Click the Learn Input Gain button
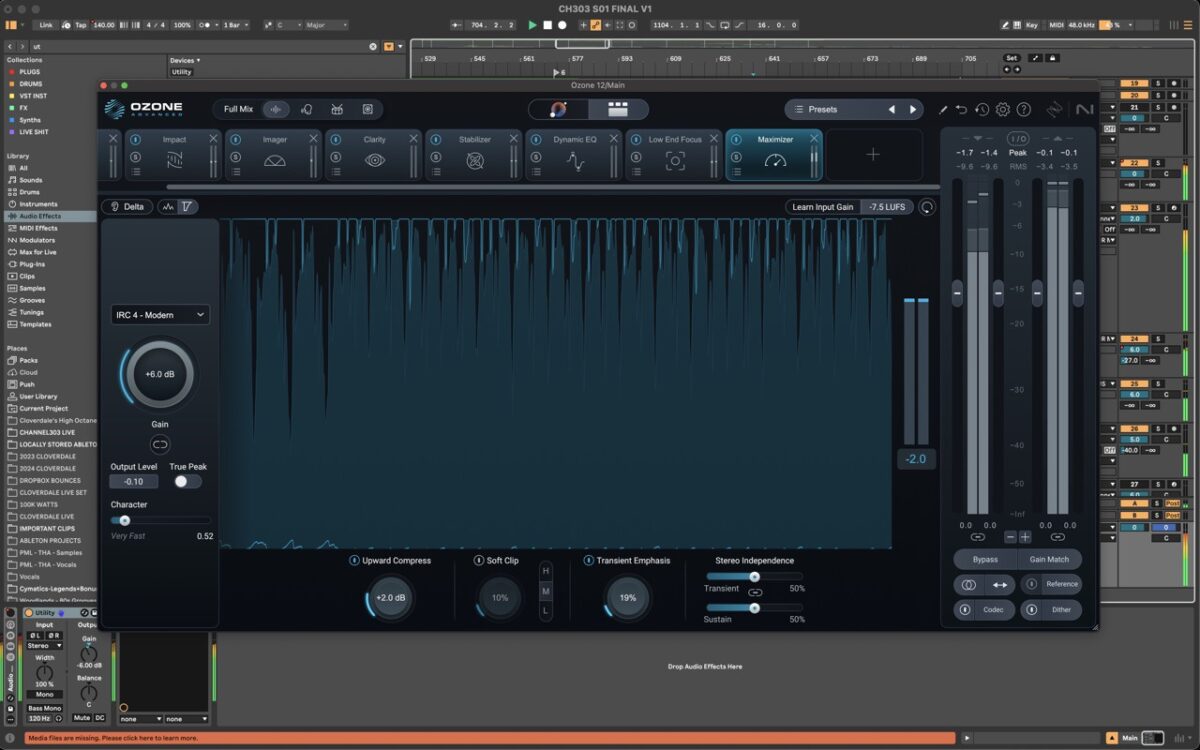The image size is (1200, 750). [823, 207]
